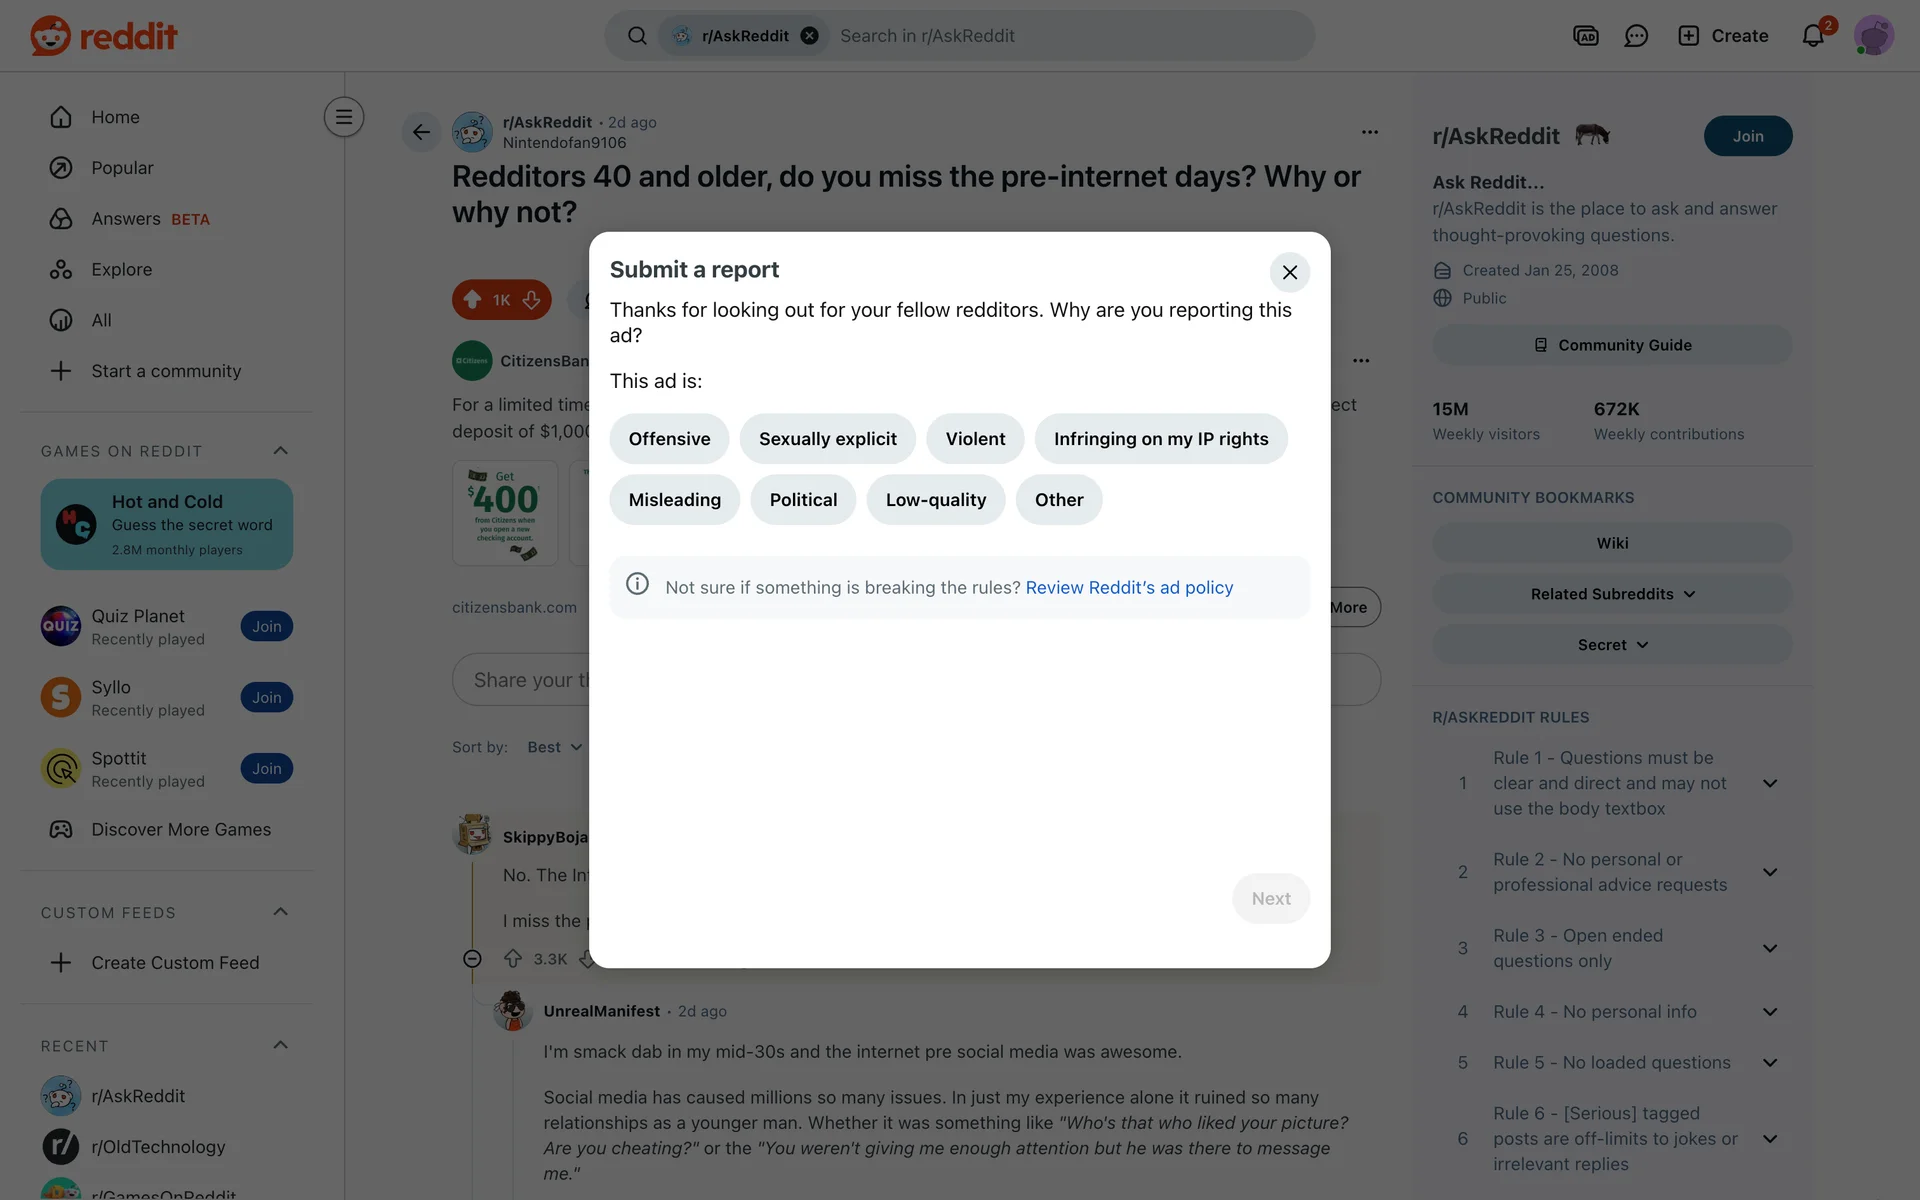Open the chat icon in header
The width and height of the screenshot is (1920, 1200).
pyautogui.click(x=1636, y=36)
